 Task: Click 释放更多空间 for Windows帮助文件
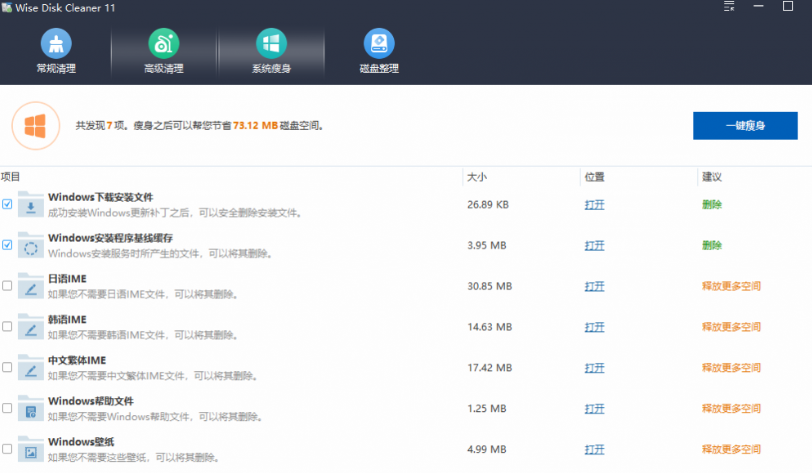[x=731, y=409]
